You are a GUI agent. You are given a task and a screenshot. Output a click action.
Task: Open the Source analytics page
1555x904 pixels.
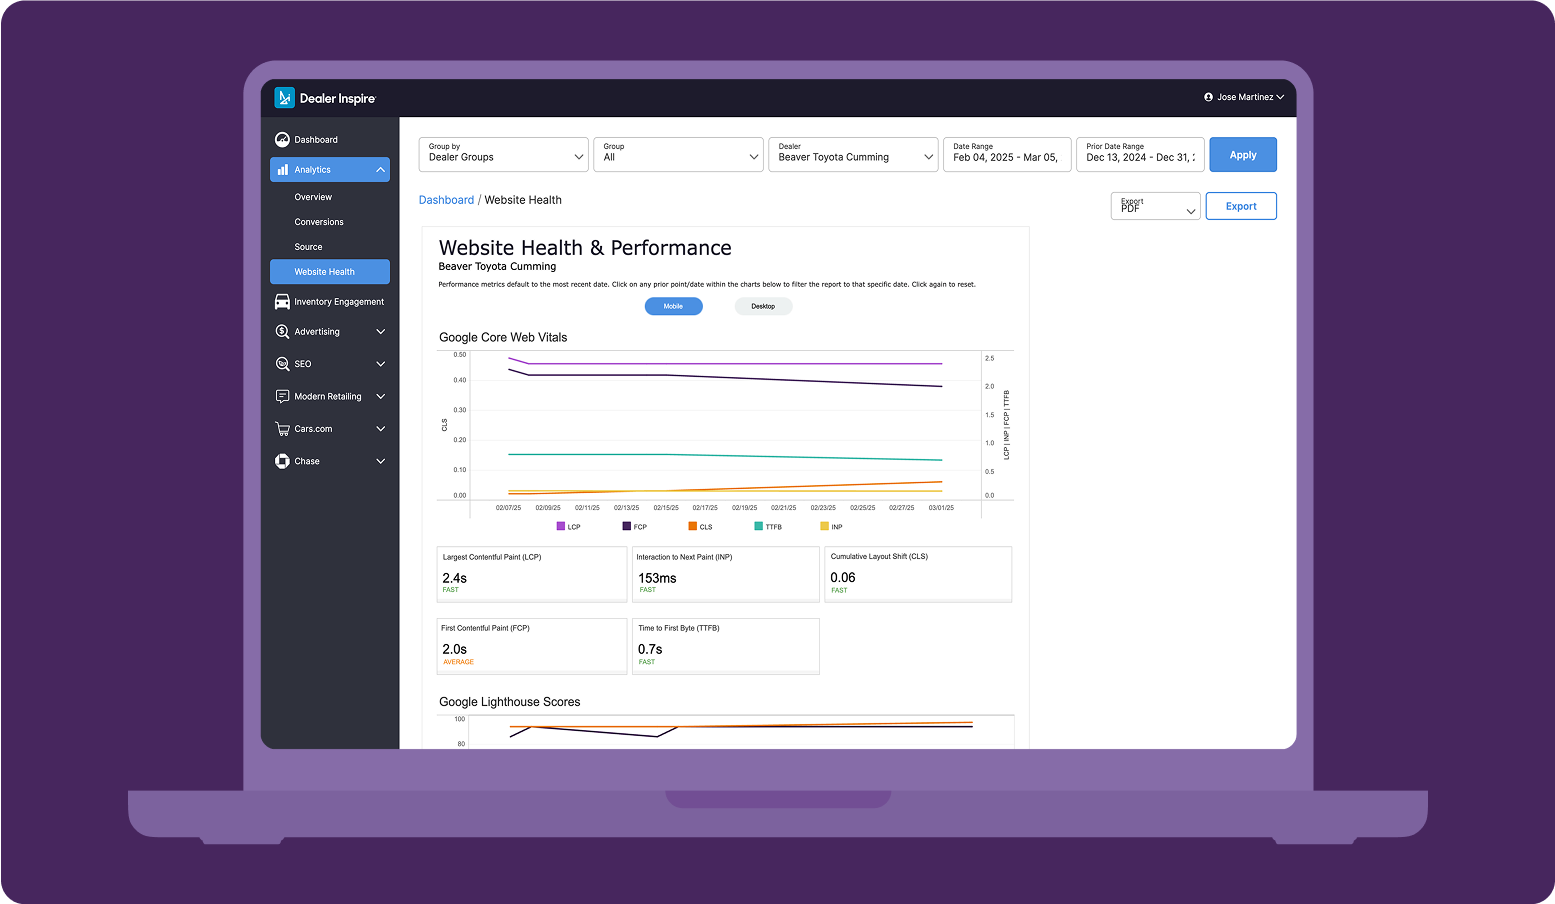[308, 247]
